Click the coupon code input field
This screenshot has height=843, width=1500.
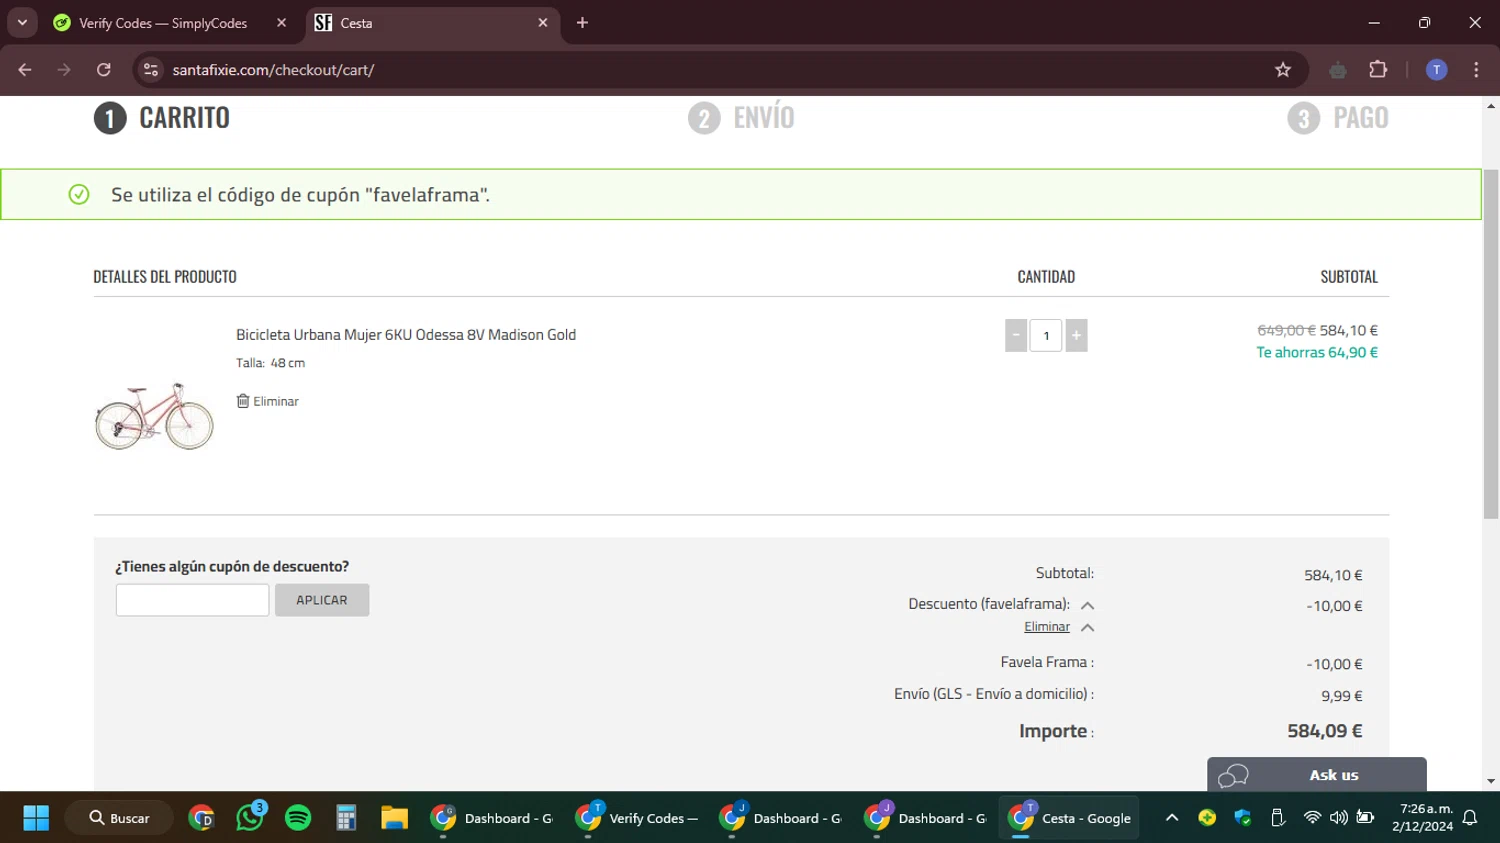coord(192,600)
